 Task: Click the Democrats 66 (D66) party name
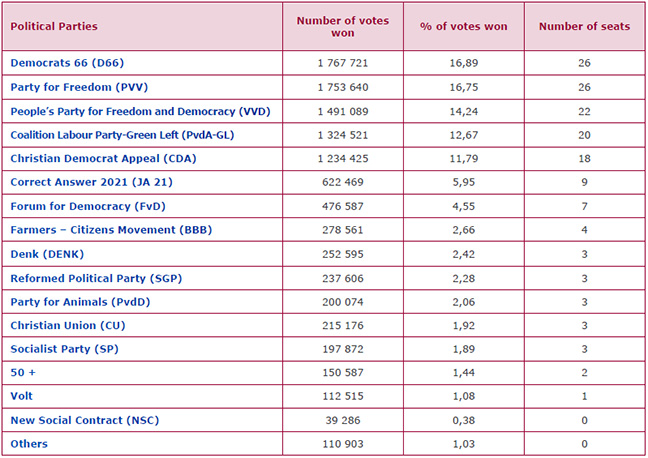[x=61, y=62]
